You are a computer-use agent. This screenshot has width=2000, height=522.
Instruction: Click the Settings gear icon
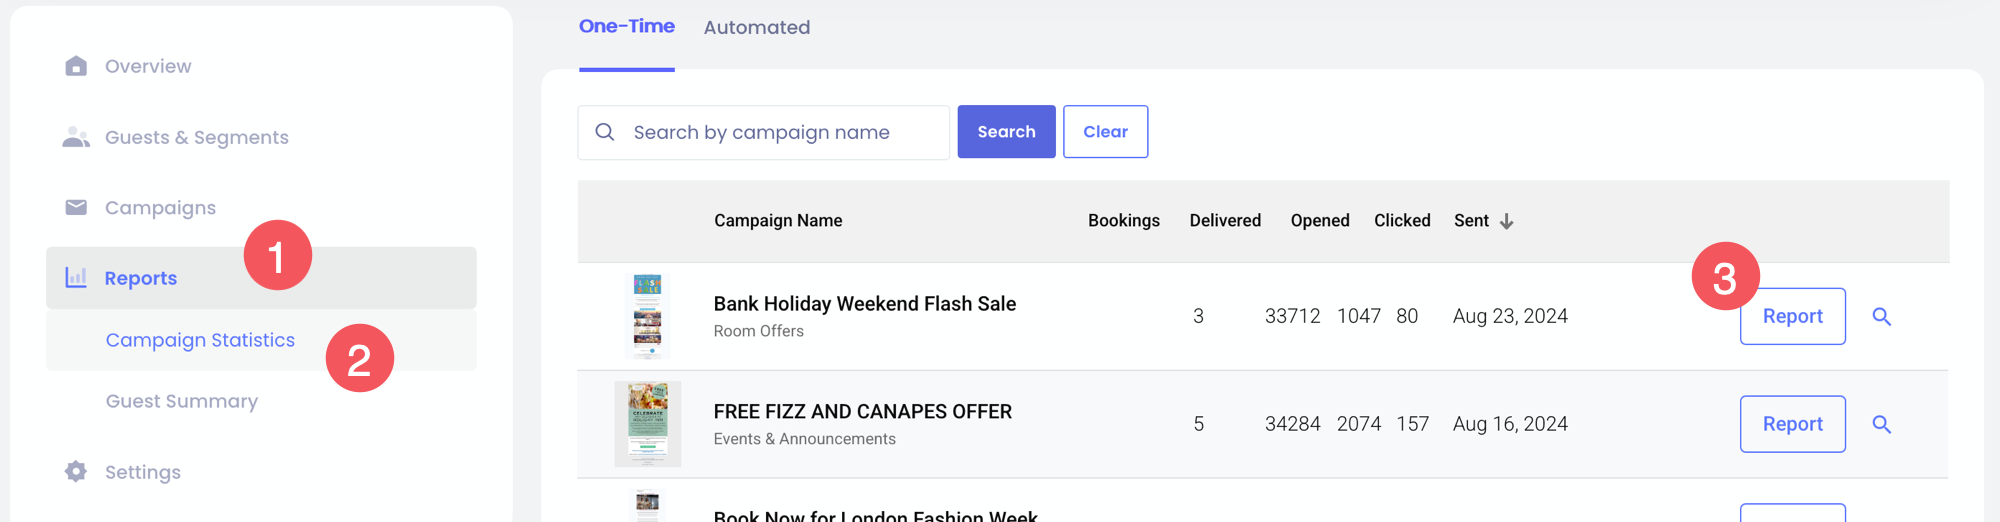tap(76, 471)
